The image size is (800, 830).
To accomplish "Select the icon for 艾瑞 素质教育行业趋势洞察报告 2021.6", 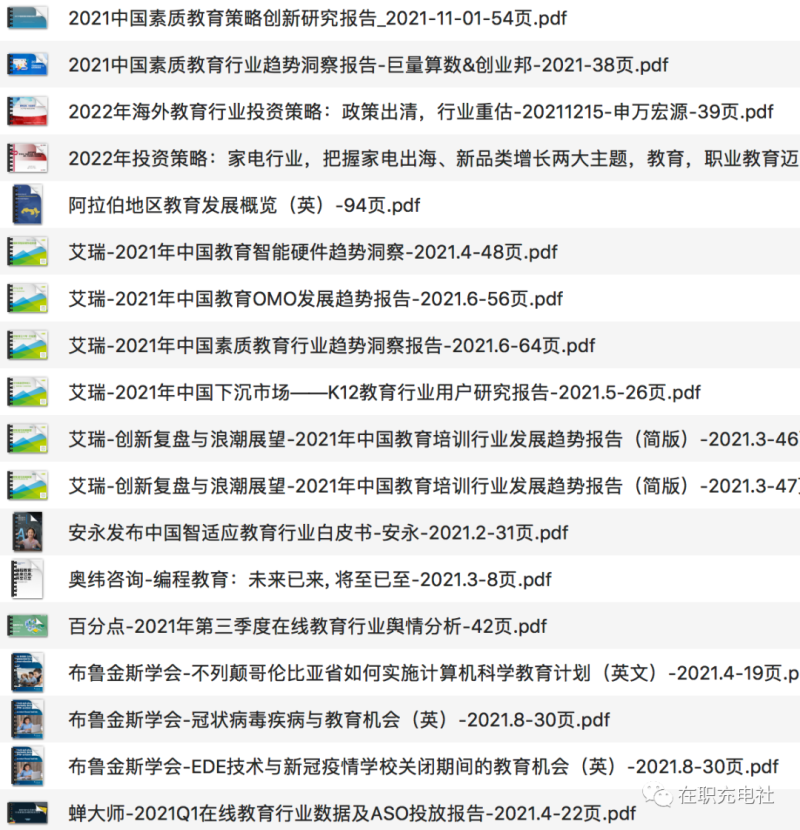I will (x=27, y=345).
